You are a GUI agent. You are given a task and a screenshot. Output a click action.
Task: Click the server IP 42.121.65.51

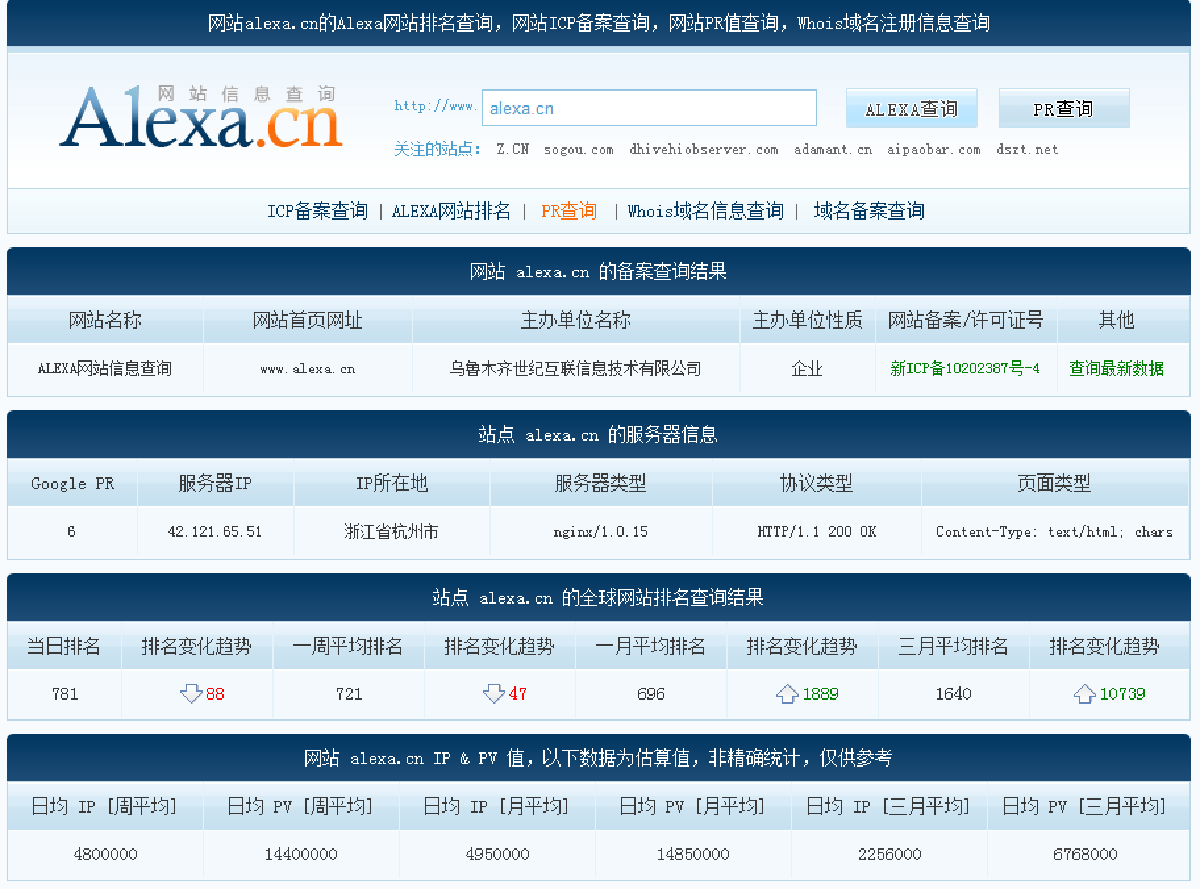215,531
